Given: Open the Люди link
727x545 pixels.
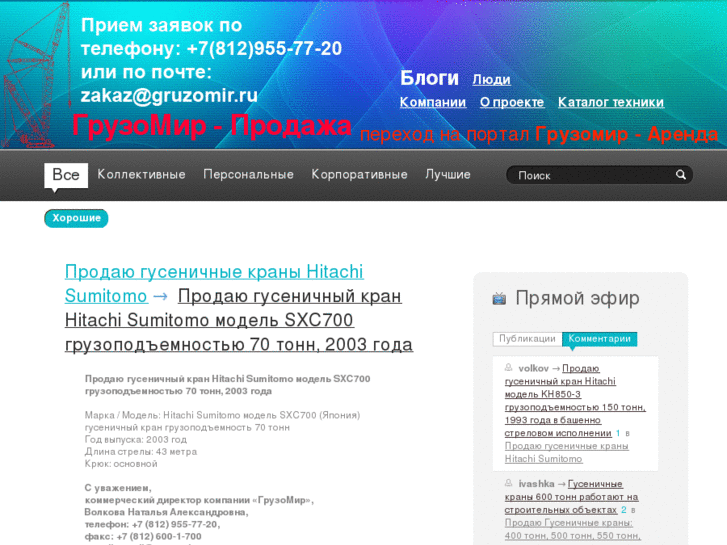Looking at the screenshot, I should coord(491,80).
